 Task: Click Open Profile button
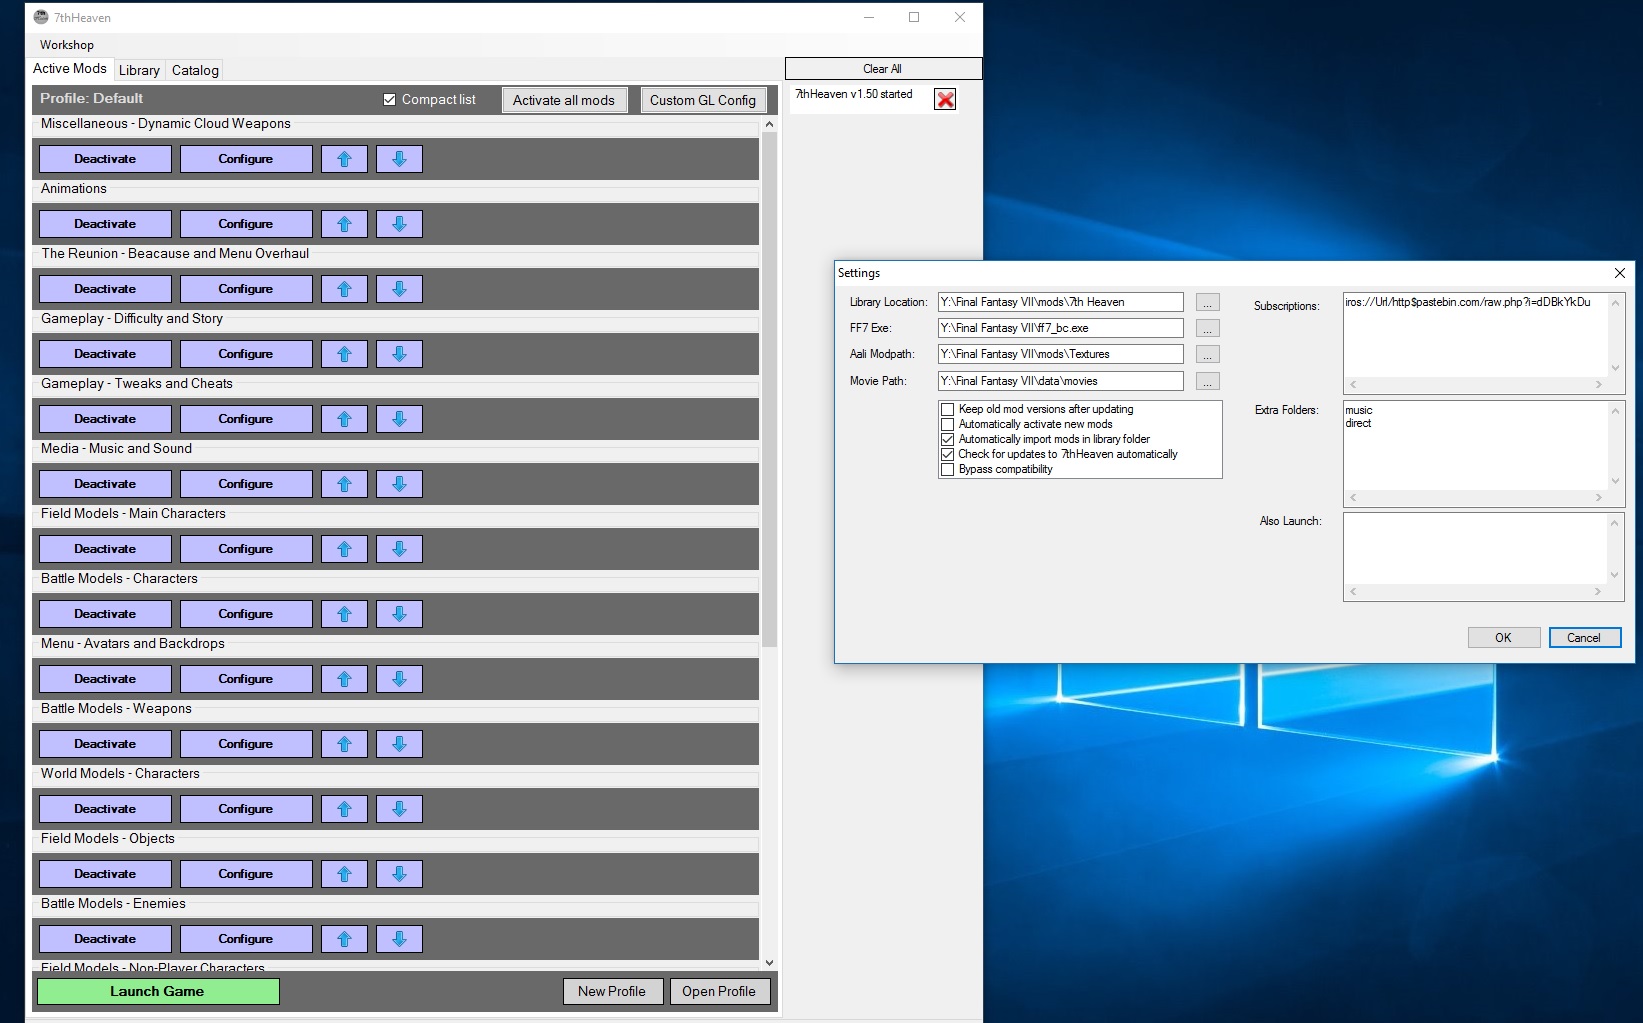click(x=719, y=991)
